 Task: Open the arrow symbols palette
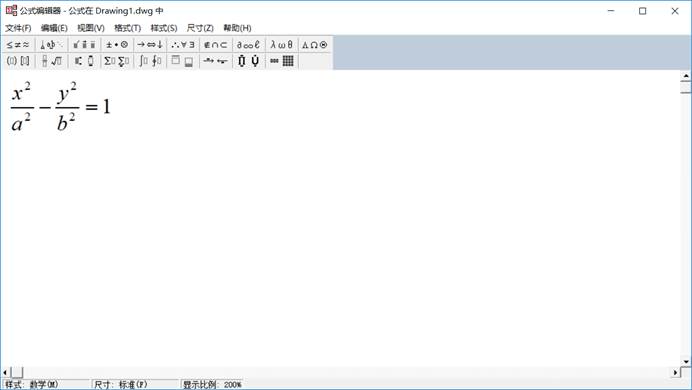[x=150, y=45]
